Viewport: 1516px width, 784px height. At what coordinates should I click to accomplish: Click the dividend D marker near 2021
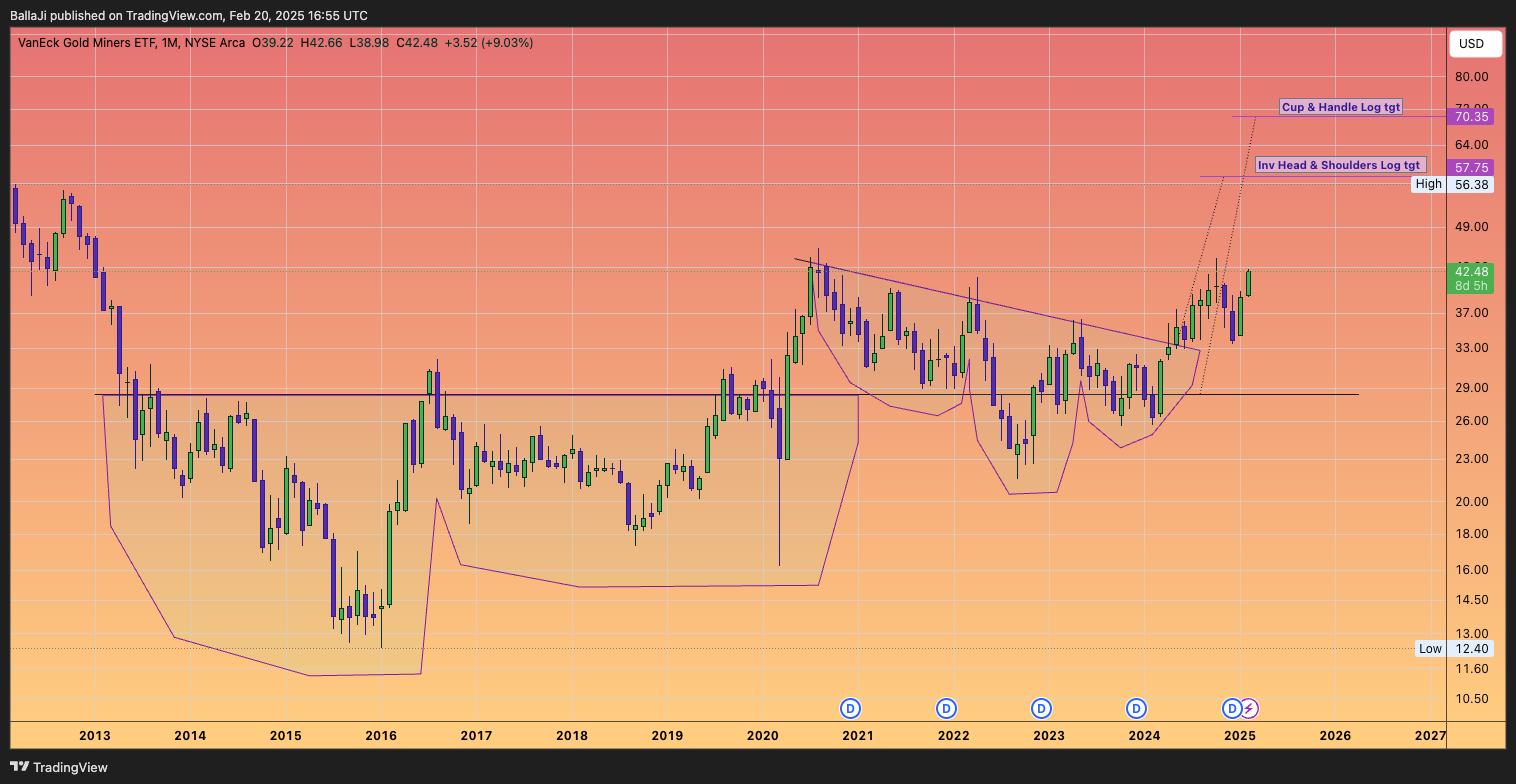(x=851, y=709)
